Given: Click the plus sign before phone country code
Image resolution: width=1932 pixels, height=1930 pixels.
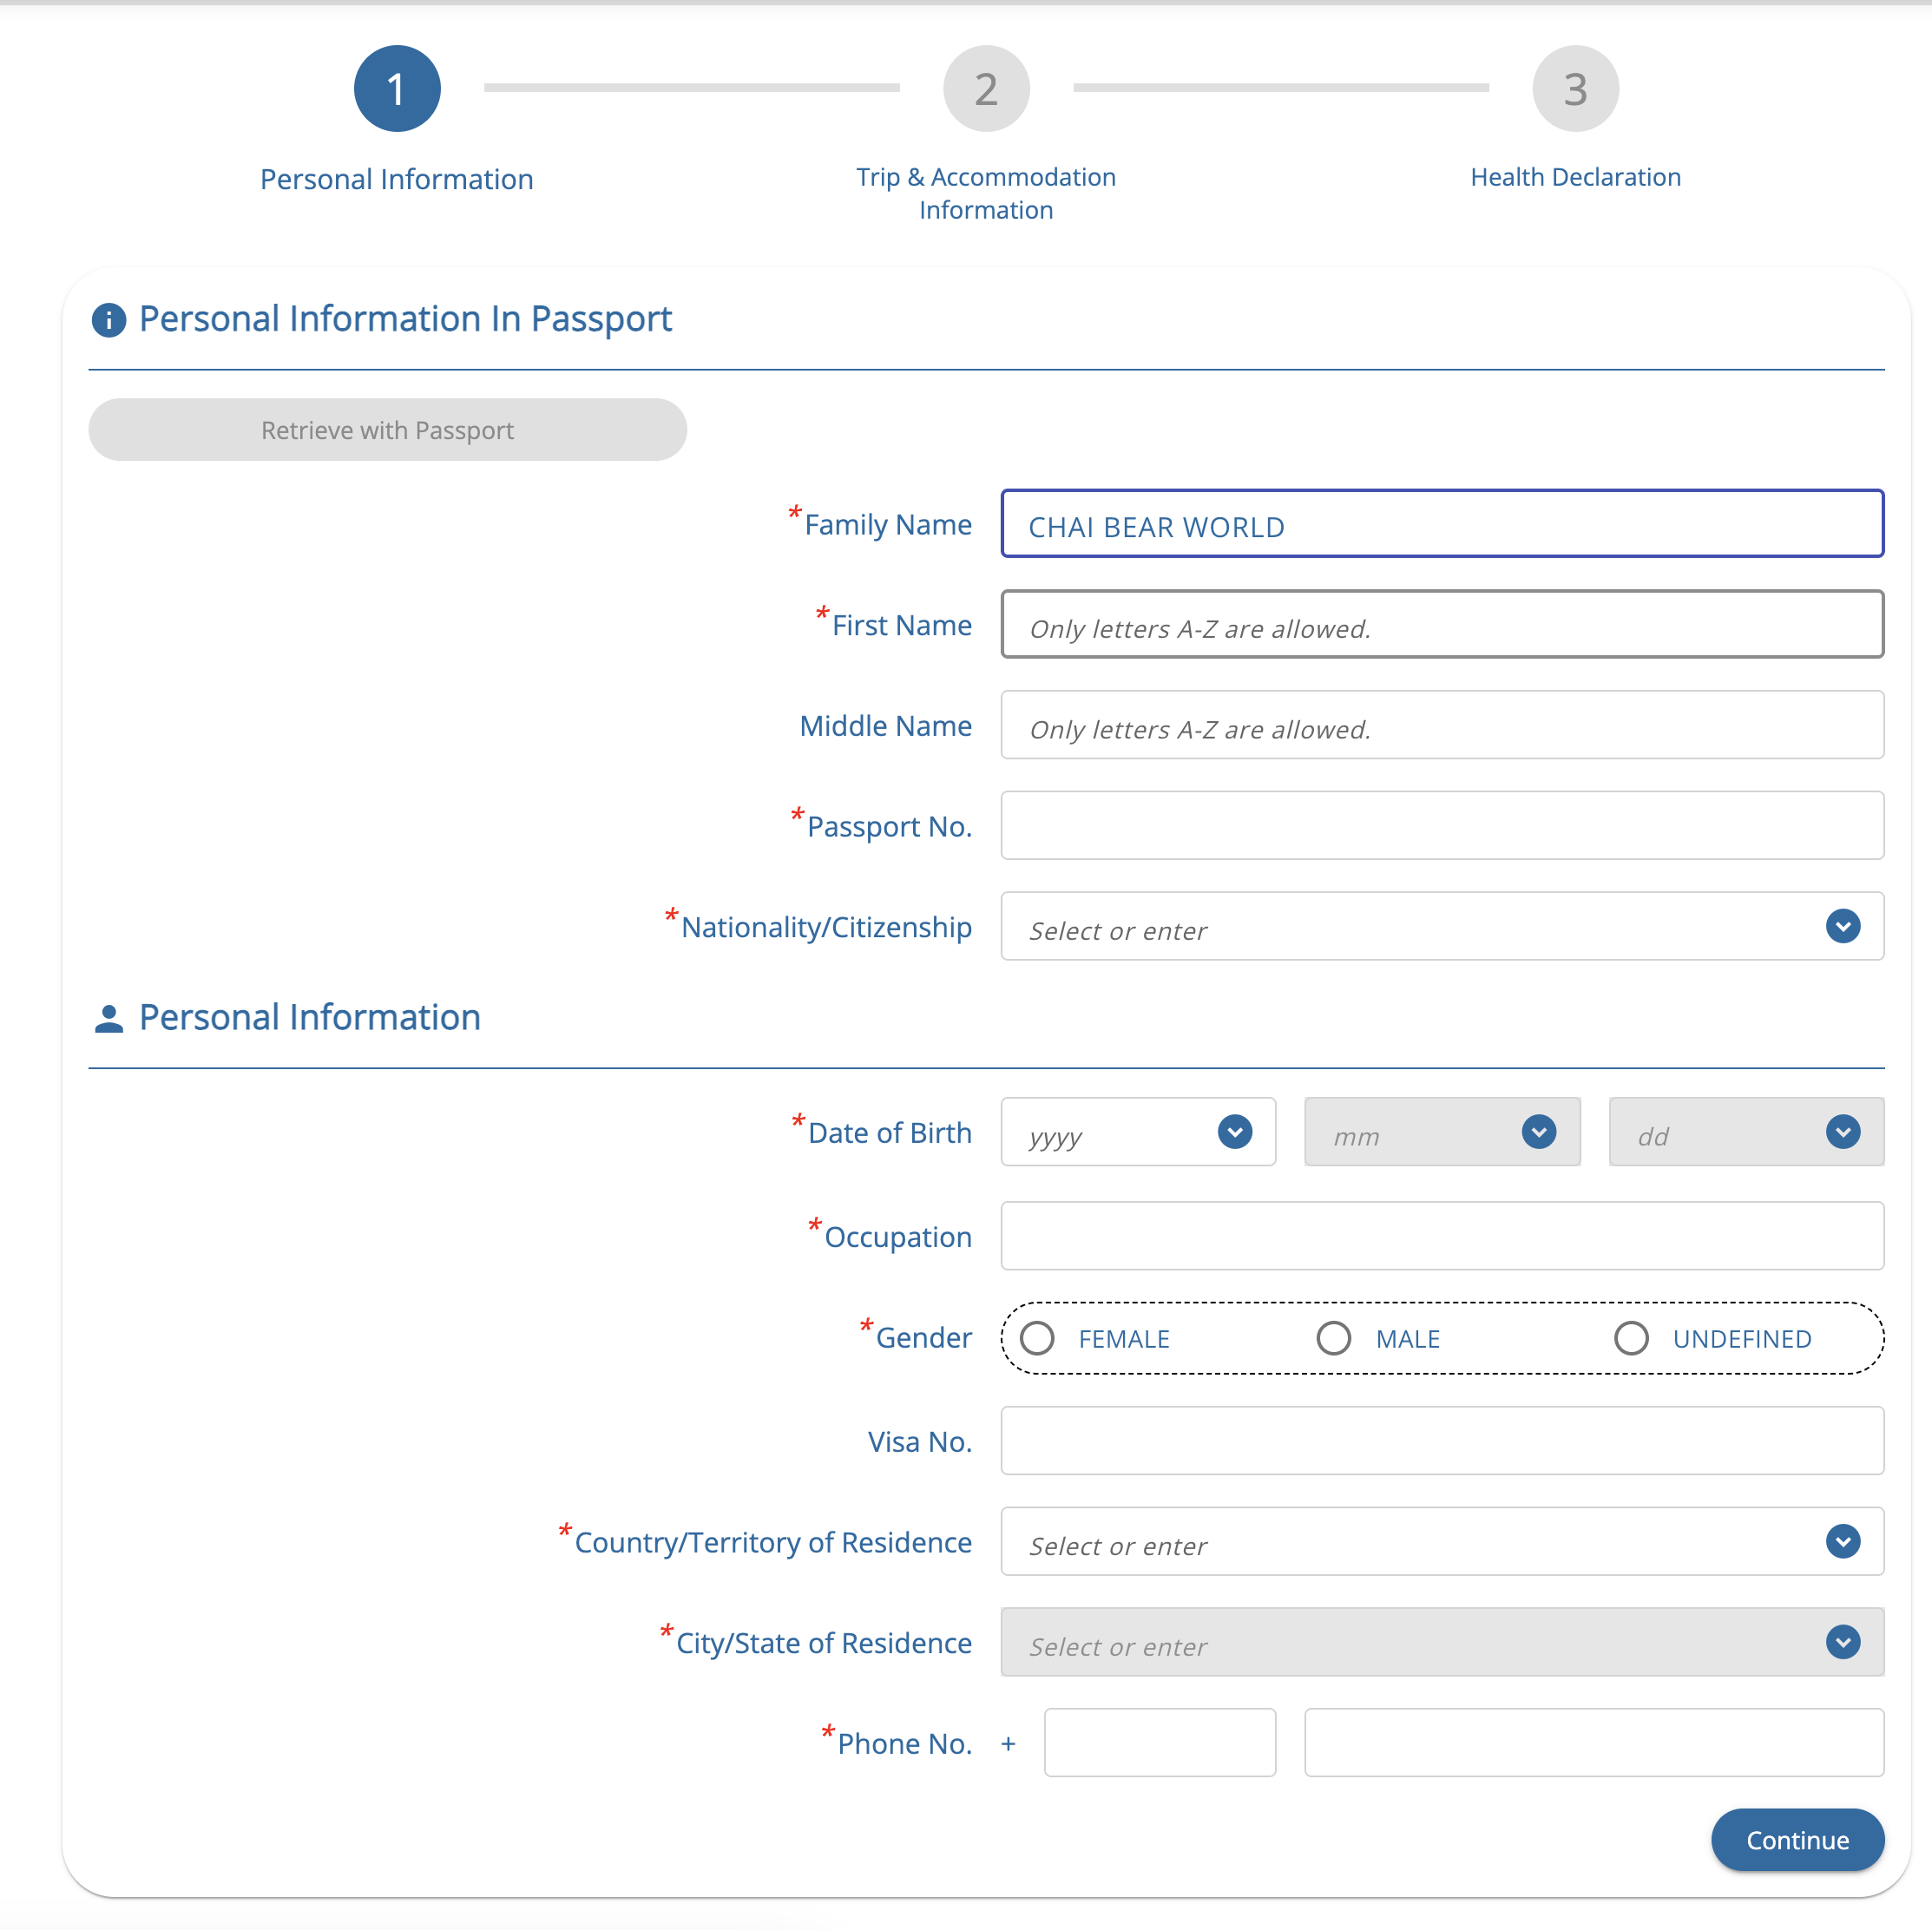Looking at the screenshot, I should pos(1007,1743).
